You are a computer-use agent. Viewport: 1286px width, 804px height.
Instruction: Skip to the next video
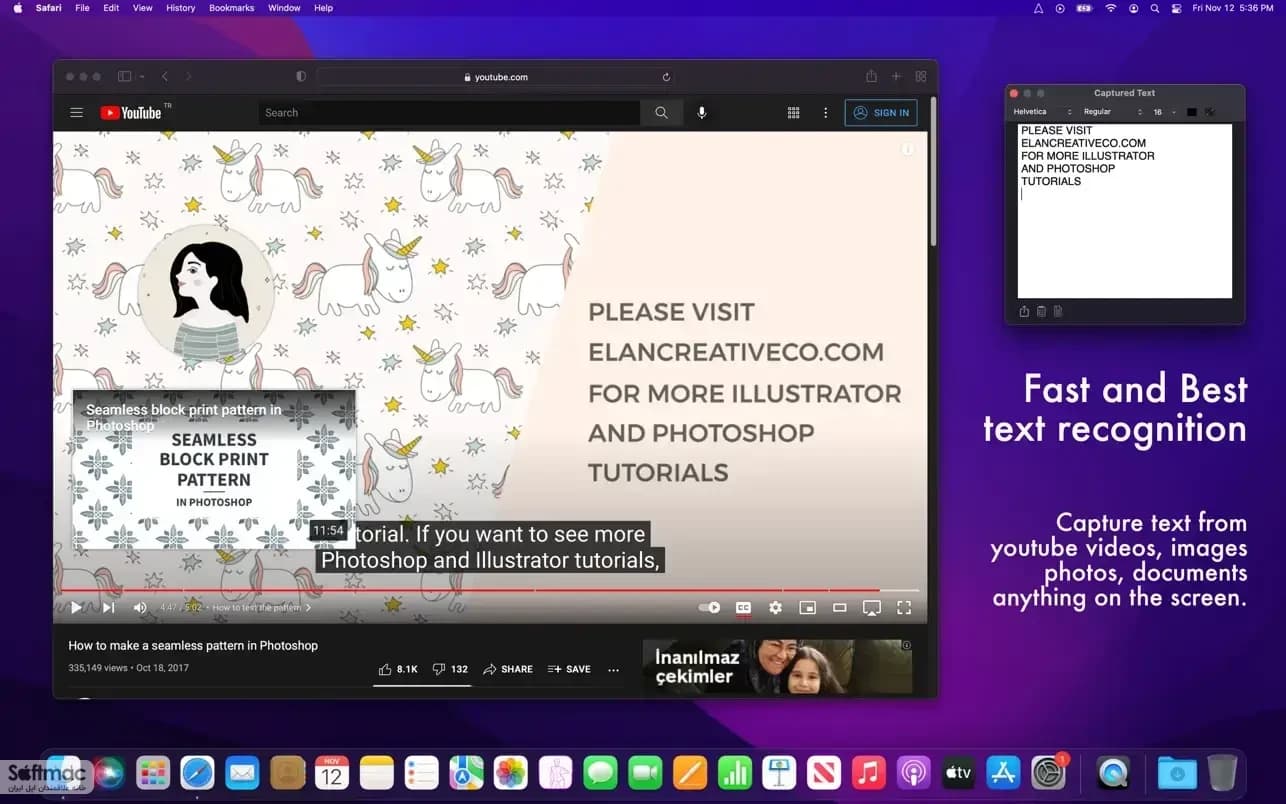coord(108,607)
